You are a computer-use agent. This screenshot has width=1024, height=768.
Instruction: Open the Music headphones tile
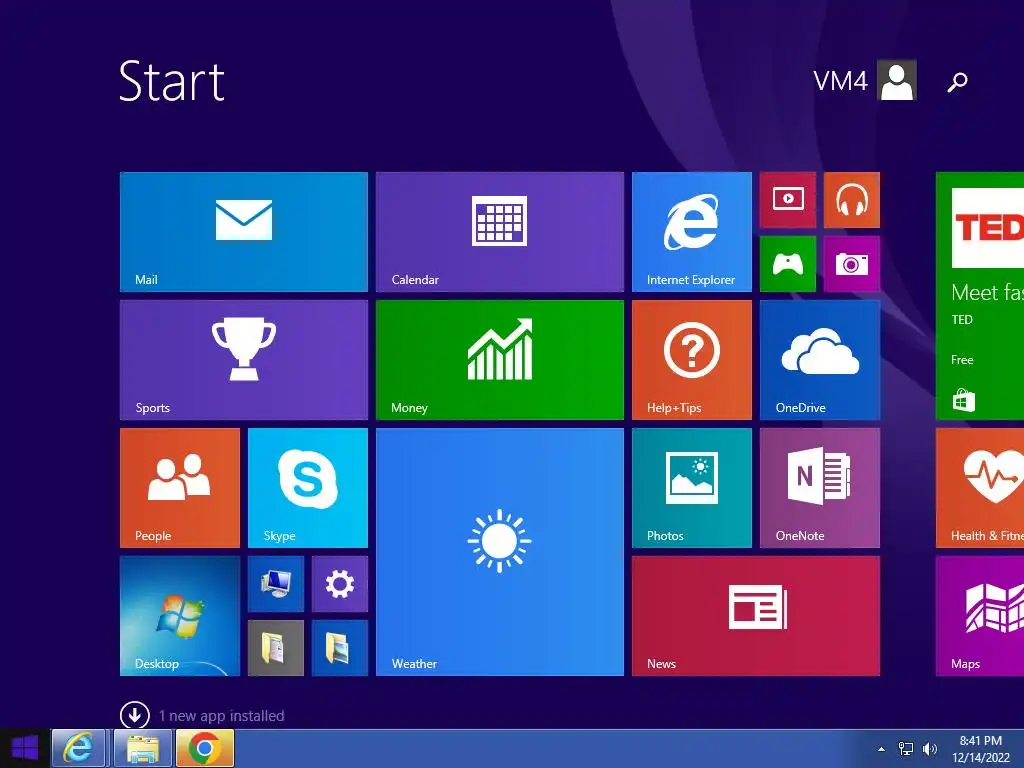(852, 200)
